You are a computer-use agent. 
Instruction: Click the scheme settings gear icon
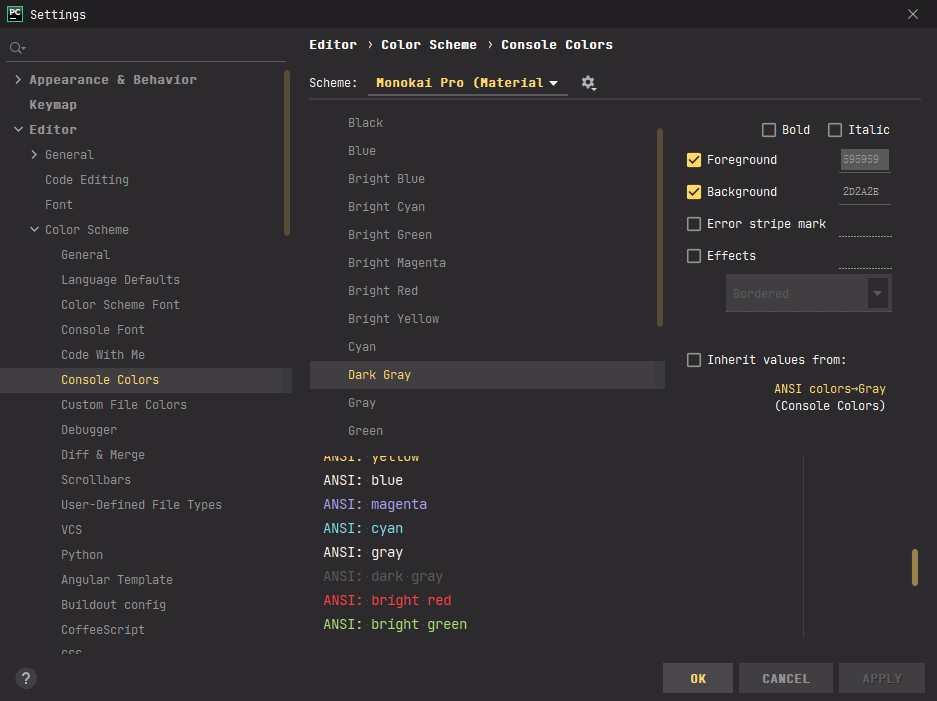[588, 83]
